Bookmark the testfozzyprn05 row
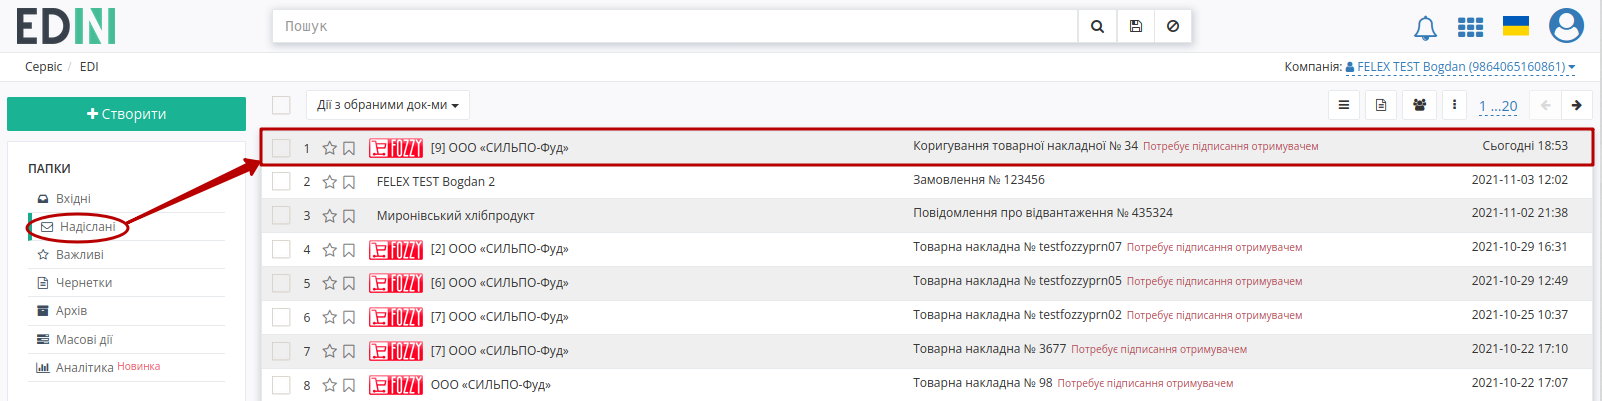Screen dimensions: 1602x401 (349, 284)
